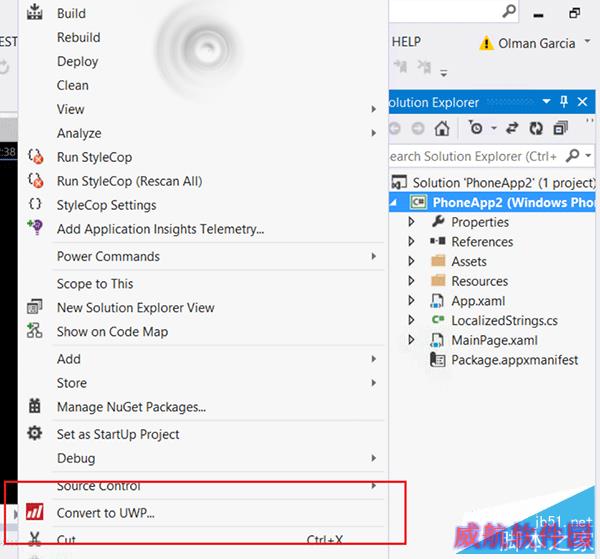Viewport: 600px width, 559px height.
Task: Click the Pending Changes Filter clock icon
Action: click(476, 127)
